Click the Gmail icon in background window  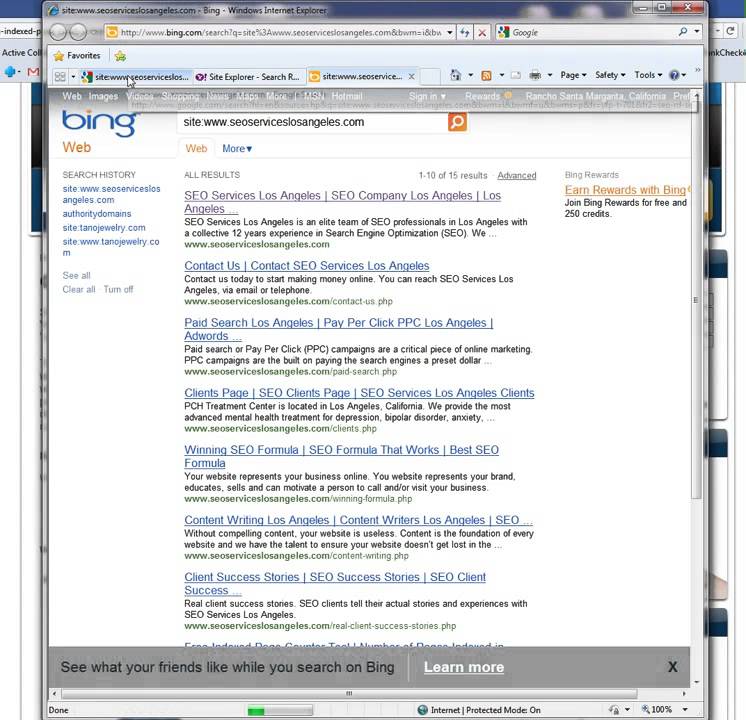point(33,72)
